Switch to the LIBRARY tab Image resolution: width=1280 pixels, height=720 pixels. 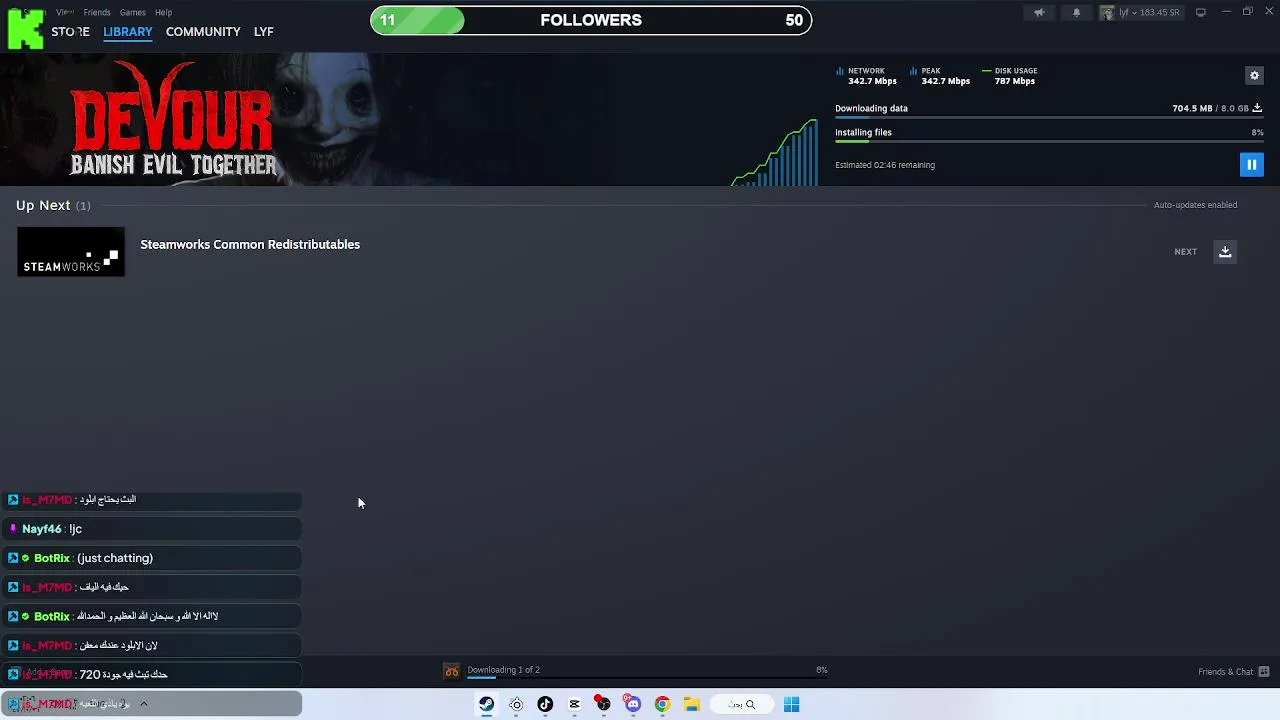pos(128,31)
